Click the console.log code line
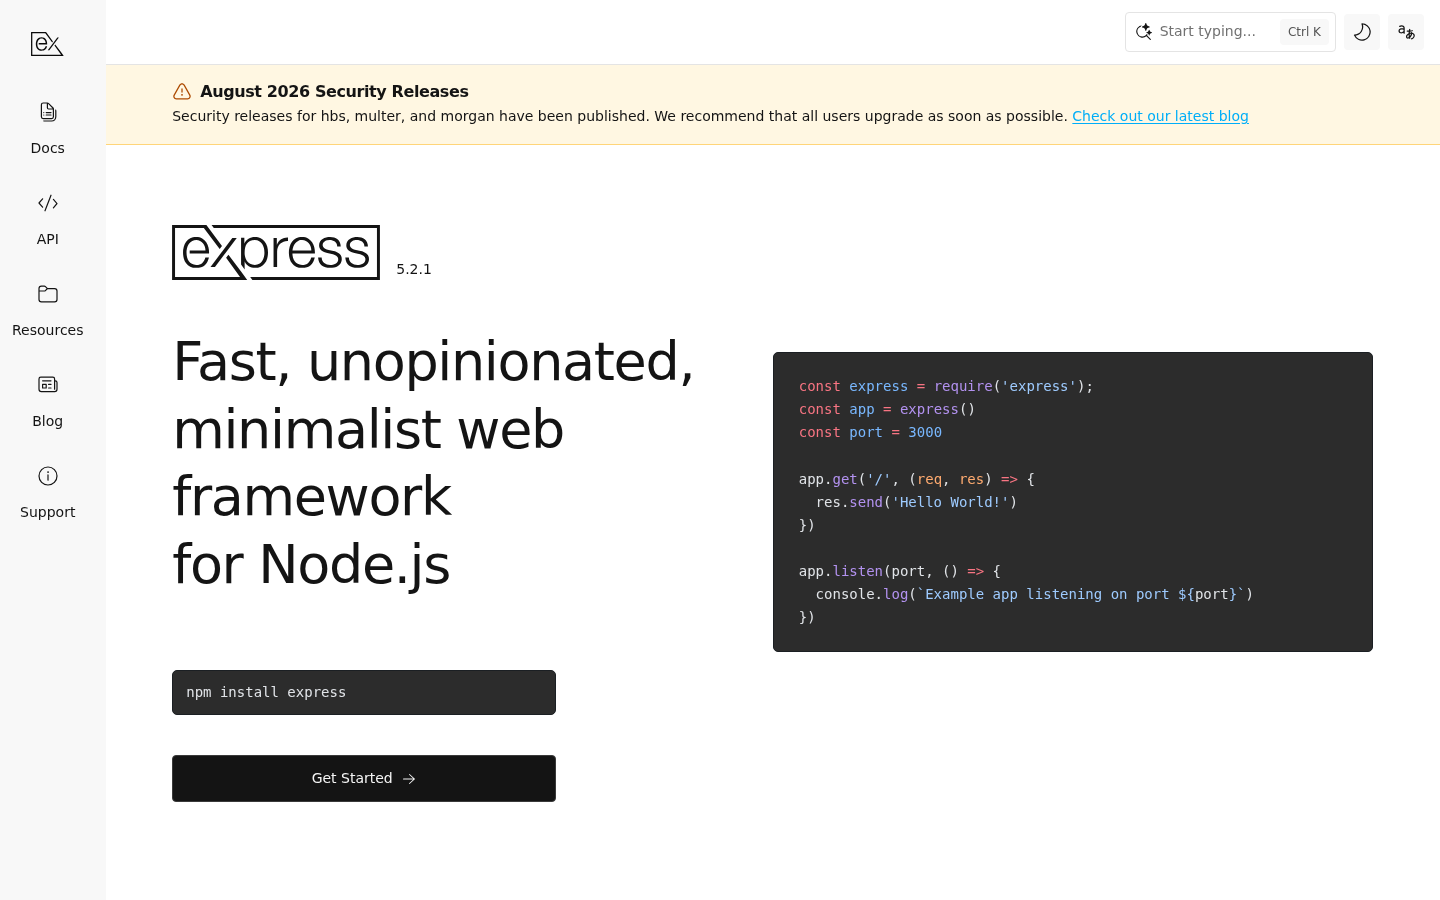This screenshot has width=1440, height=900. click(x=1034, y=594)
